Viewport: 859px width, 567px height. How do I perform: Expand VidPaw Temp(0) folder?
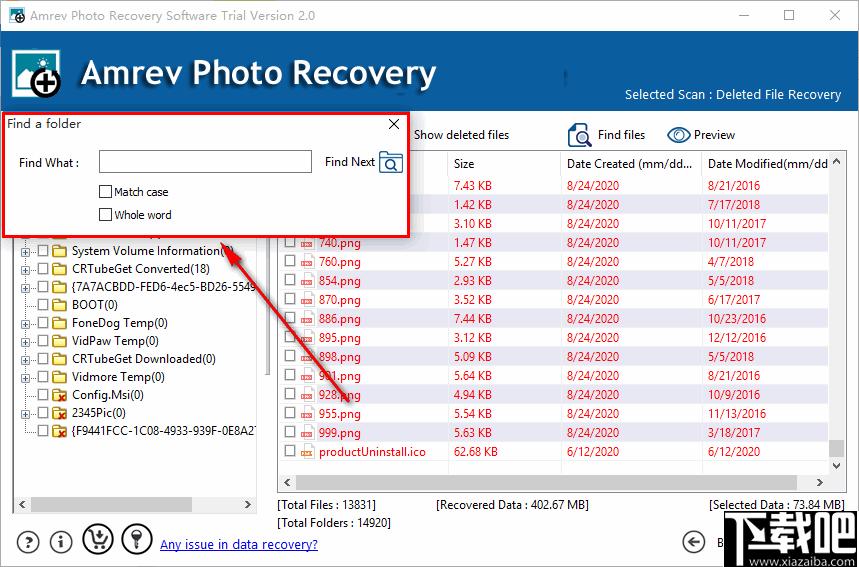(x=25, y=342)
